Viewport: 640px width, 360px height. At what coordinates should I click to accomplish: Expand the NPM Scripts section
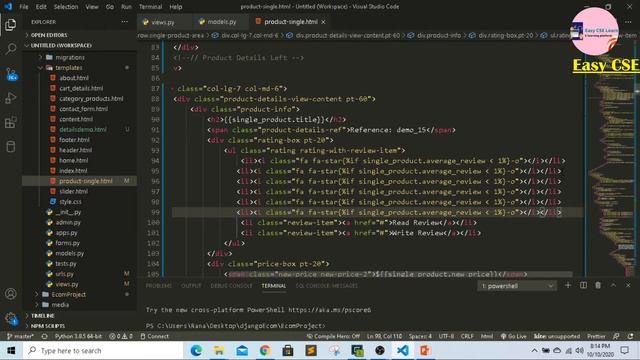tap(79, 326)
